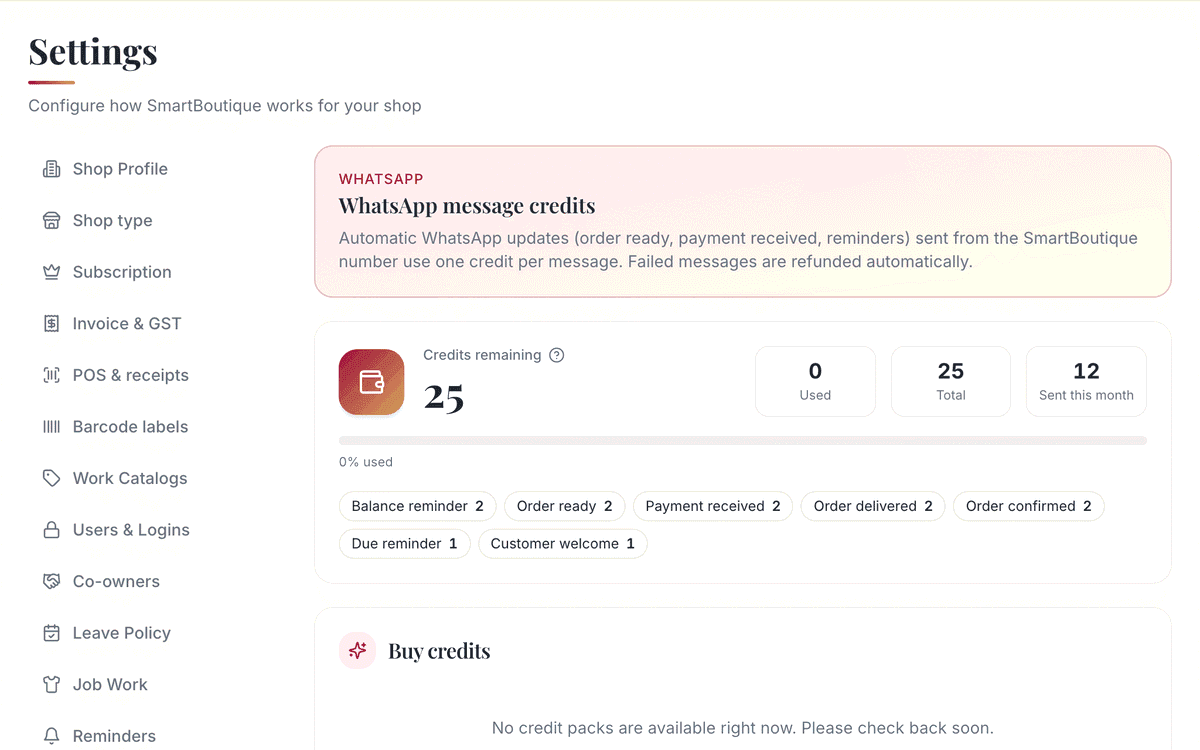Click the POS & receipts scanner icon

51,375
